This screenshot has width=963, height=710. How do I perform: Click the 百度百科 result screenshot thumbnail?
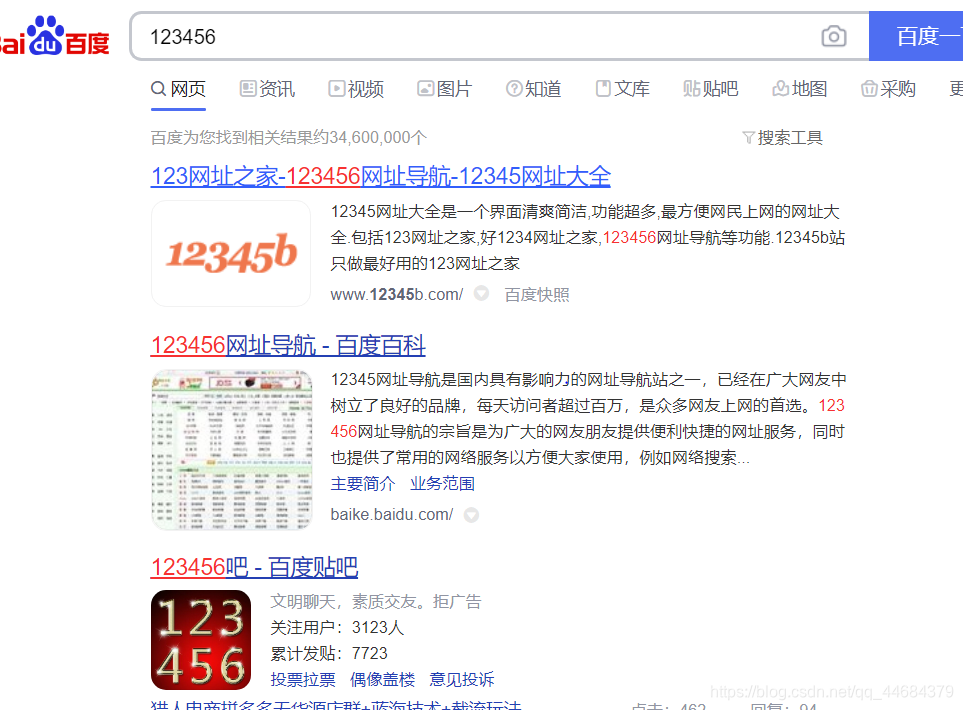pyautogui.click(x=232, y=450)
